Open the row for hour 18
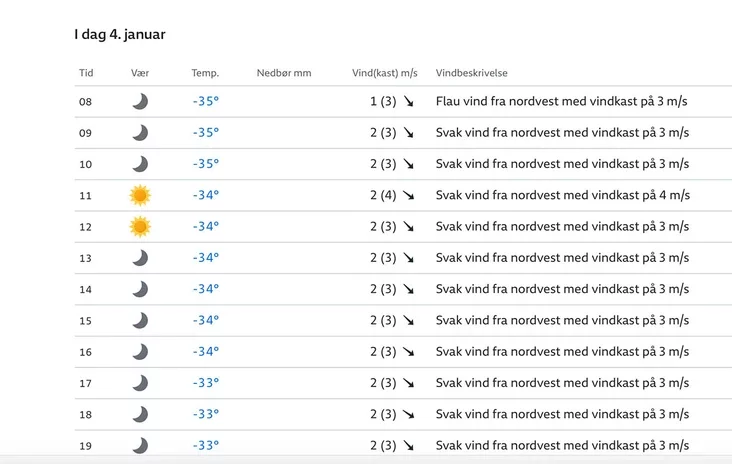 403,414
